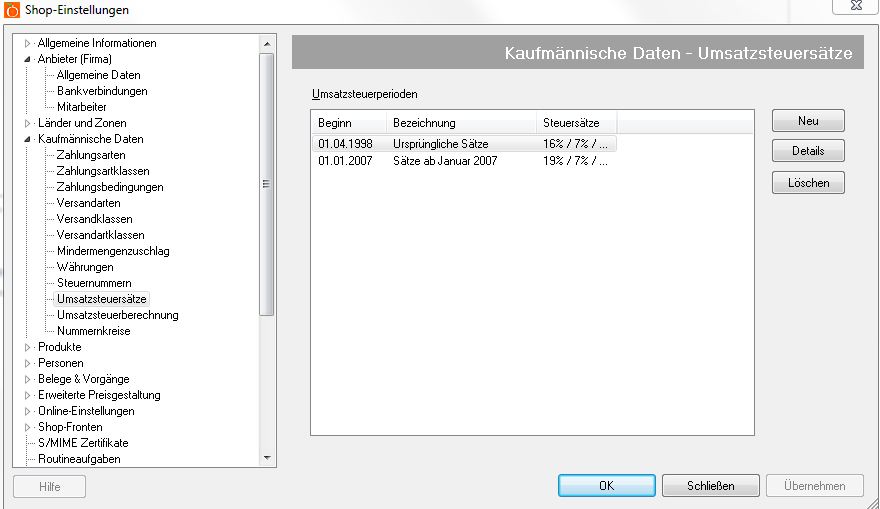Click the Neu button
880x509 pixels.
coord(808,121)
